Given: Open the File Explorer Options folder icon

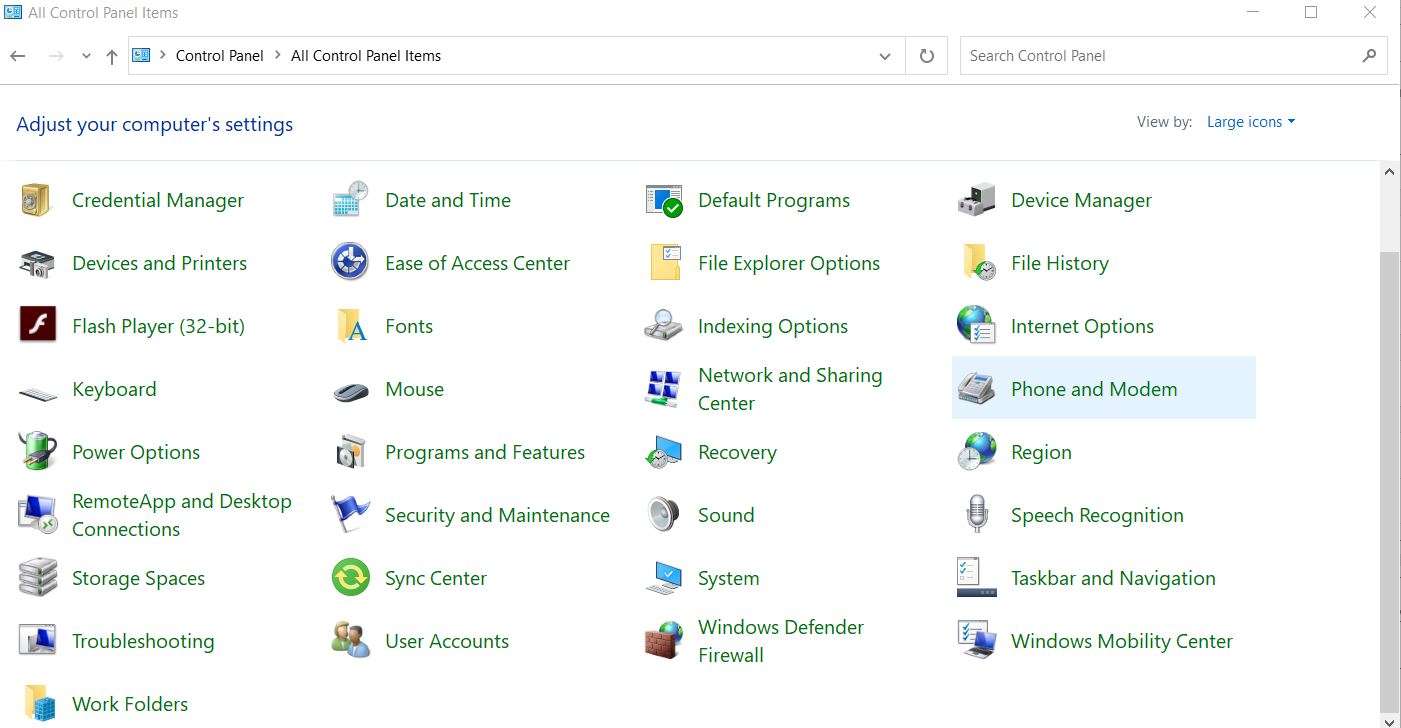Looking at the screenshot, I should pyautogui.click(x=665, y=263).
